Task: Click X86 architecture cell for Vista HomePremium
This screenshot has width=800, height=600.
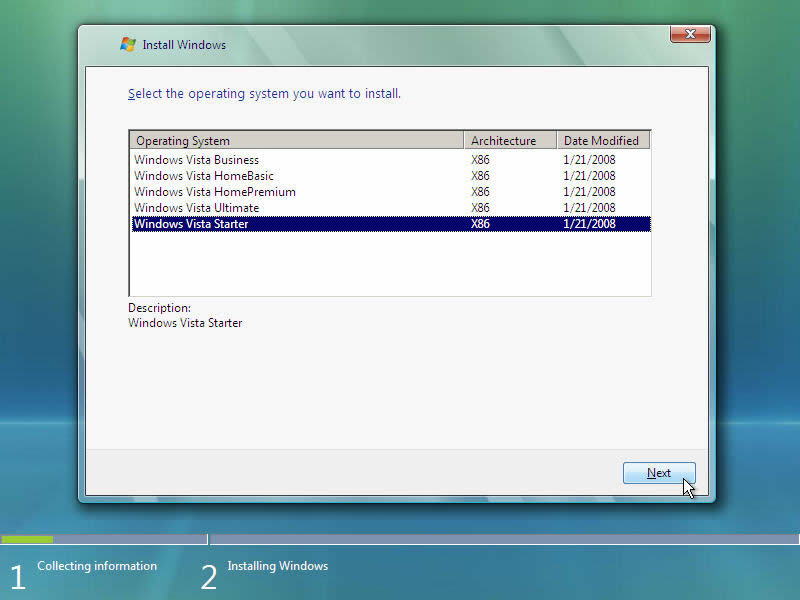Action: [480, 192]
